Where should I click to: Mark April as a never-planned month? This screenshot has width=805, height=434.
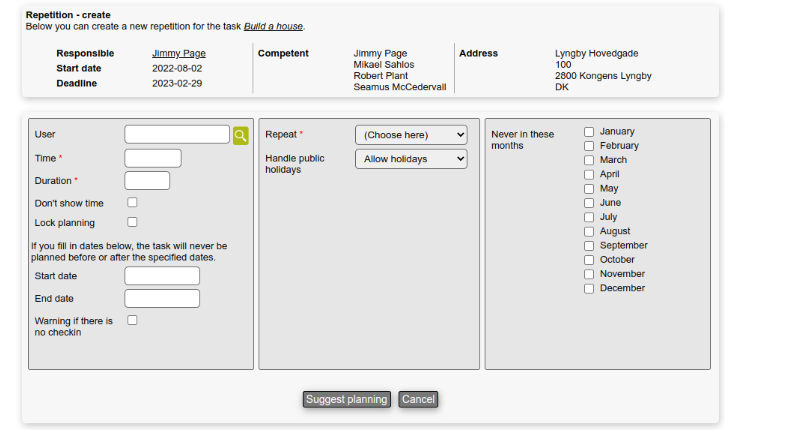pyautogui.click(x=589, y=175)
